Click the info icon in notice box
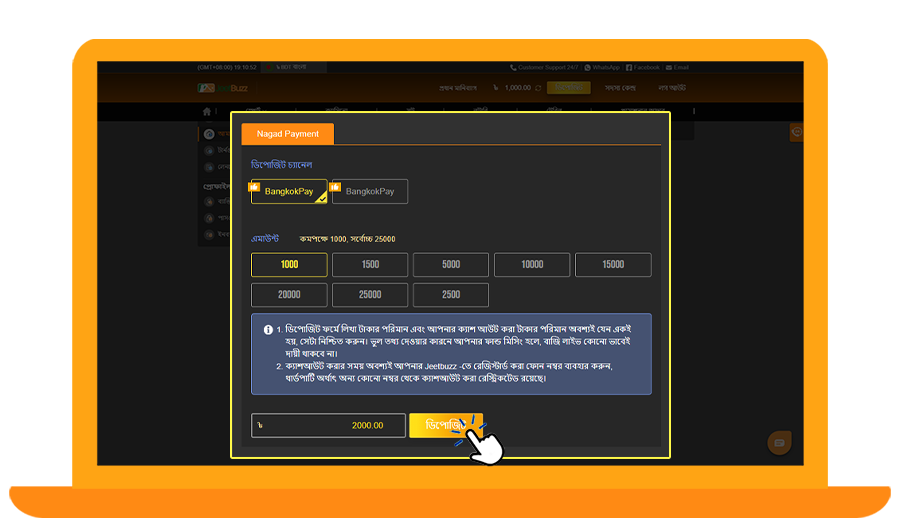 click(268, 329)
